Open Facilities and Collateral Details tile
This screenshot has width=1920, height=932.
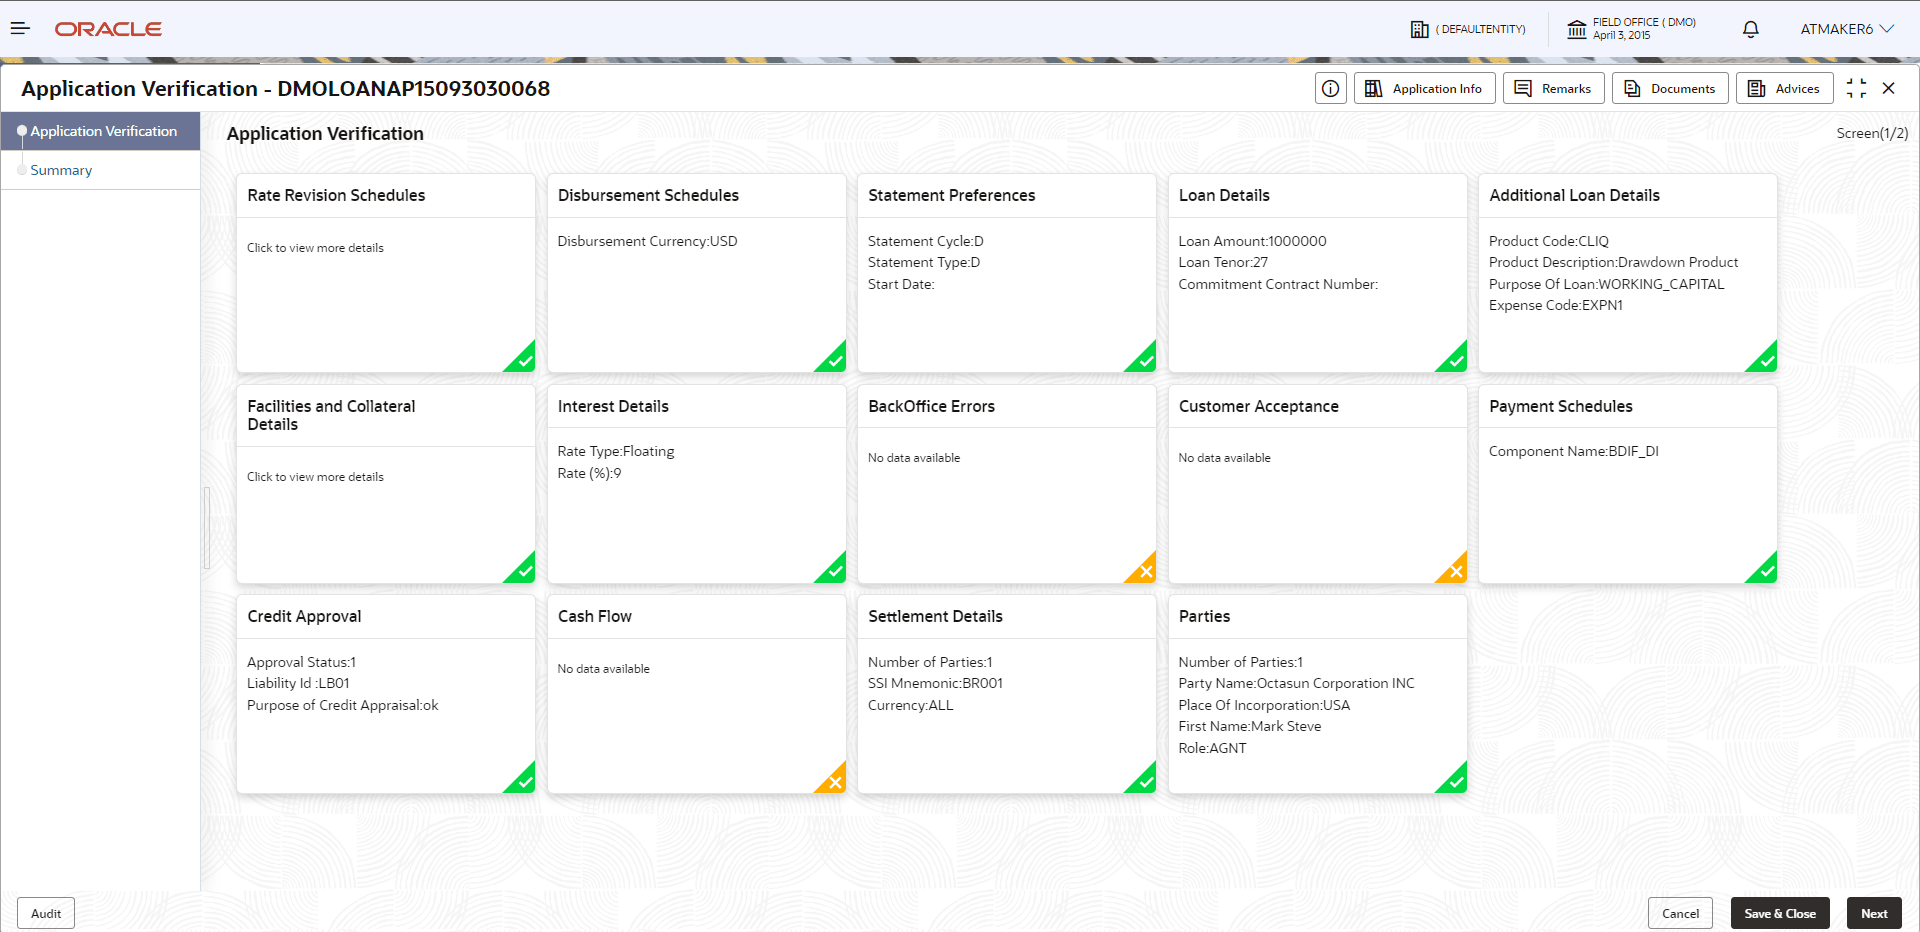click(386, 484)
